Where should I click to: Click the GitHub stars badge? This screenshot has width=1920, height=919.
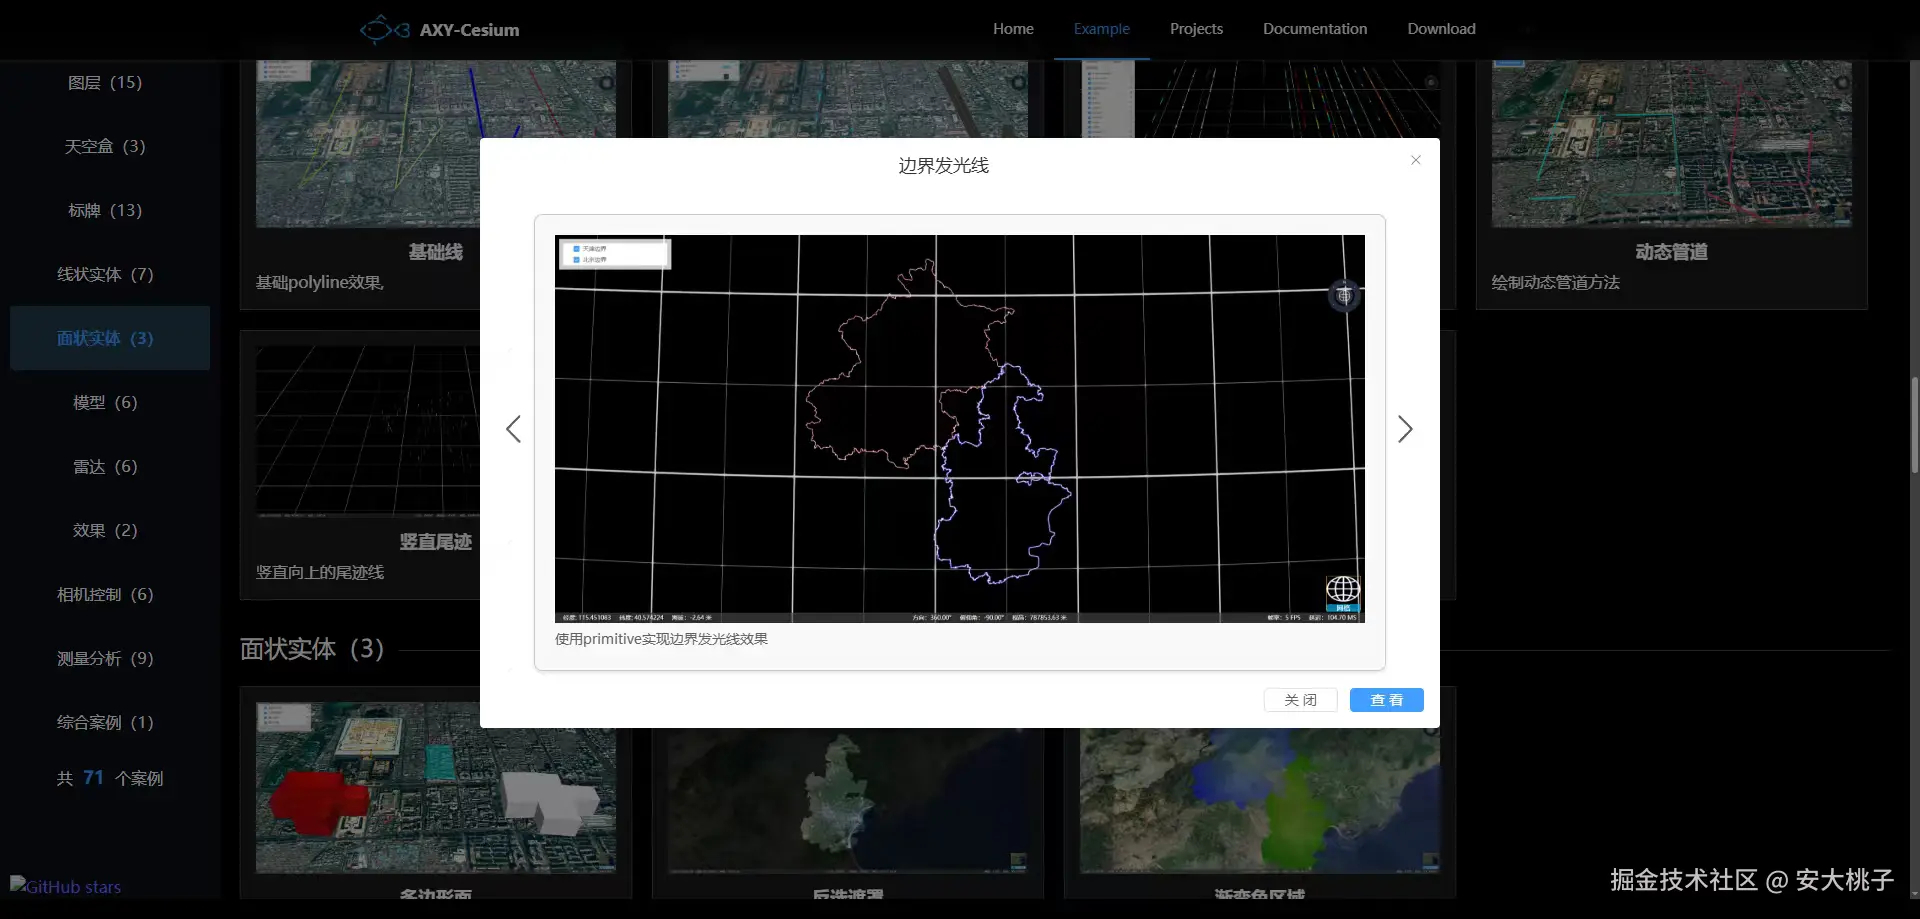point(66,886)
